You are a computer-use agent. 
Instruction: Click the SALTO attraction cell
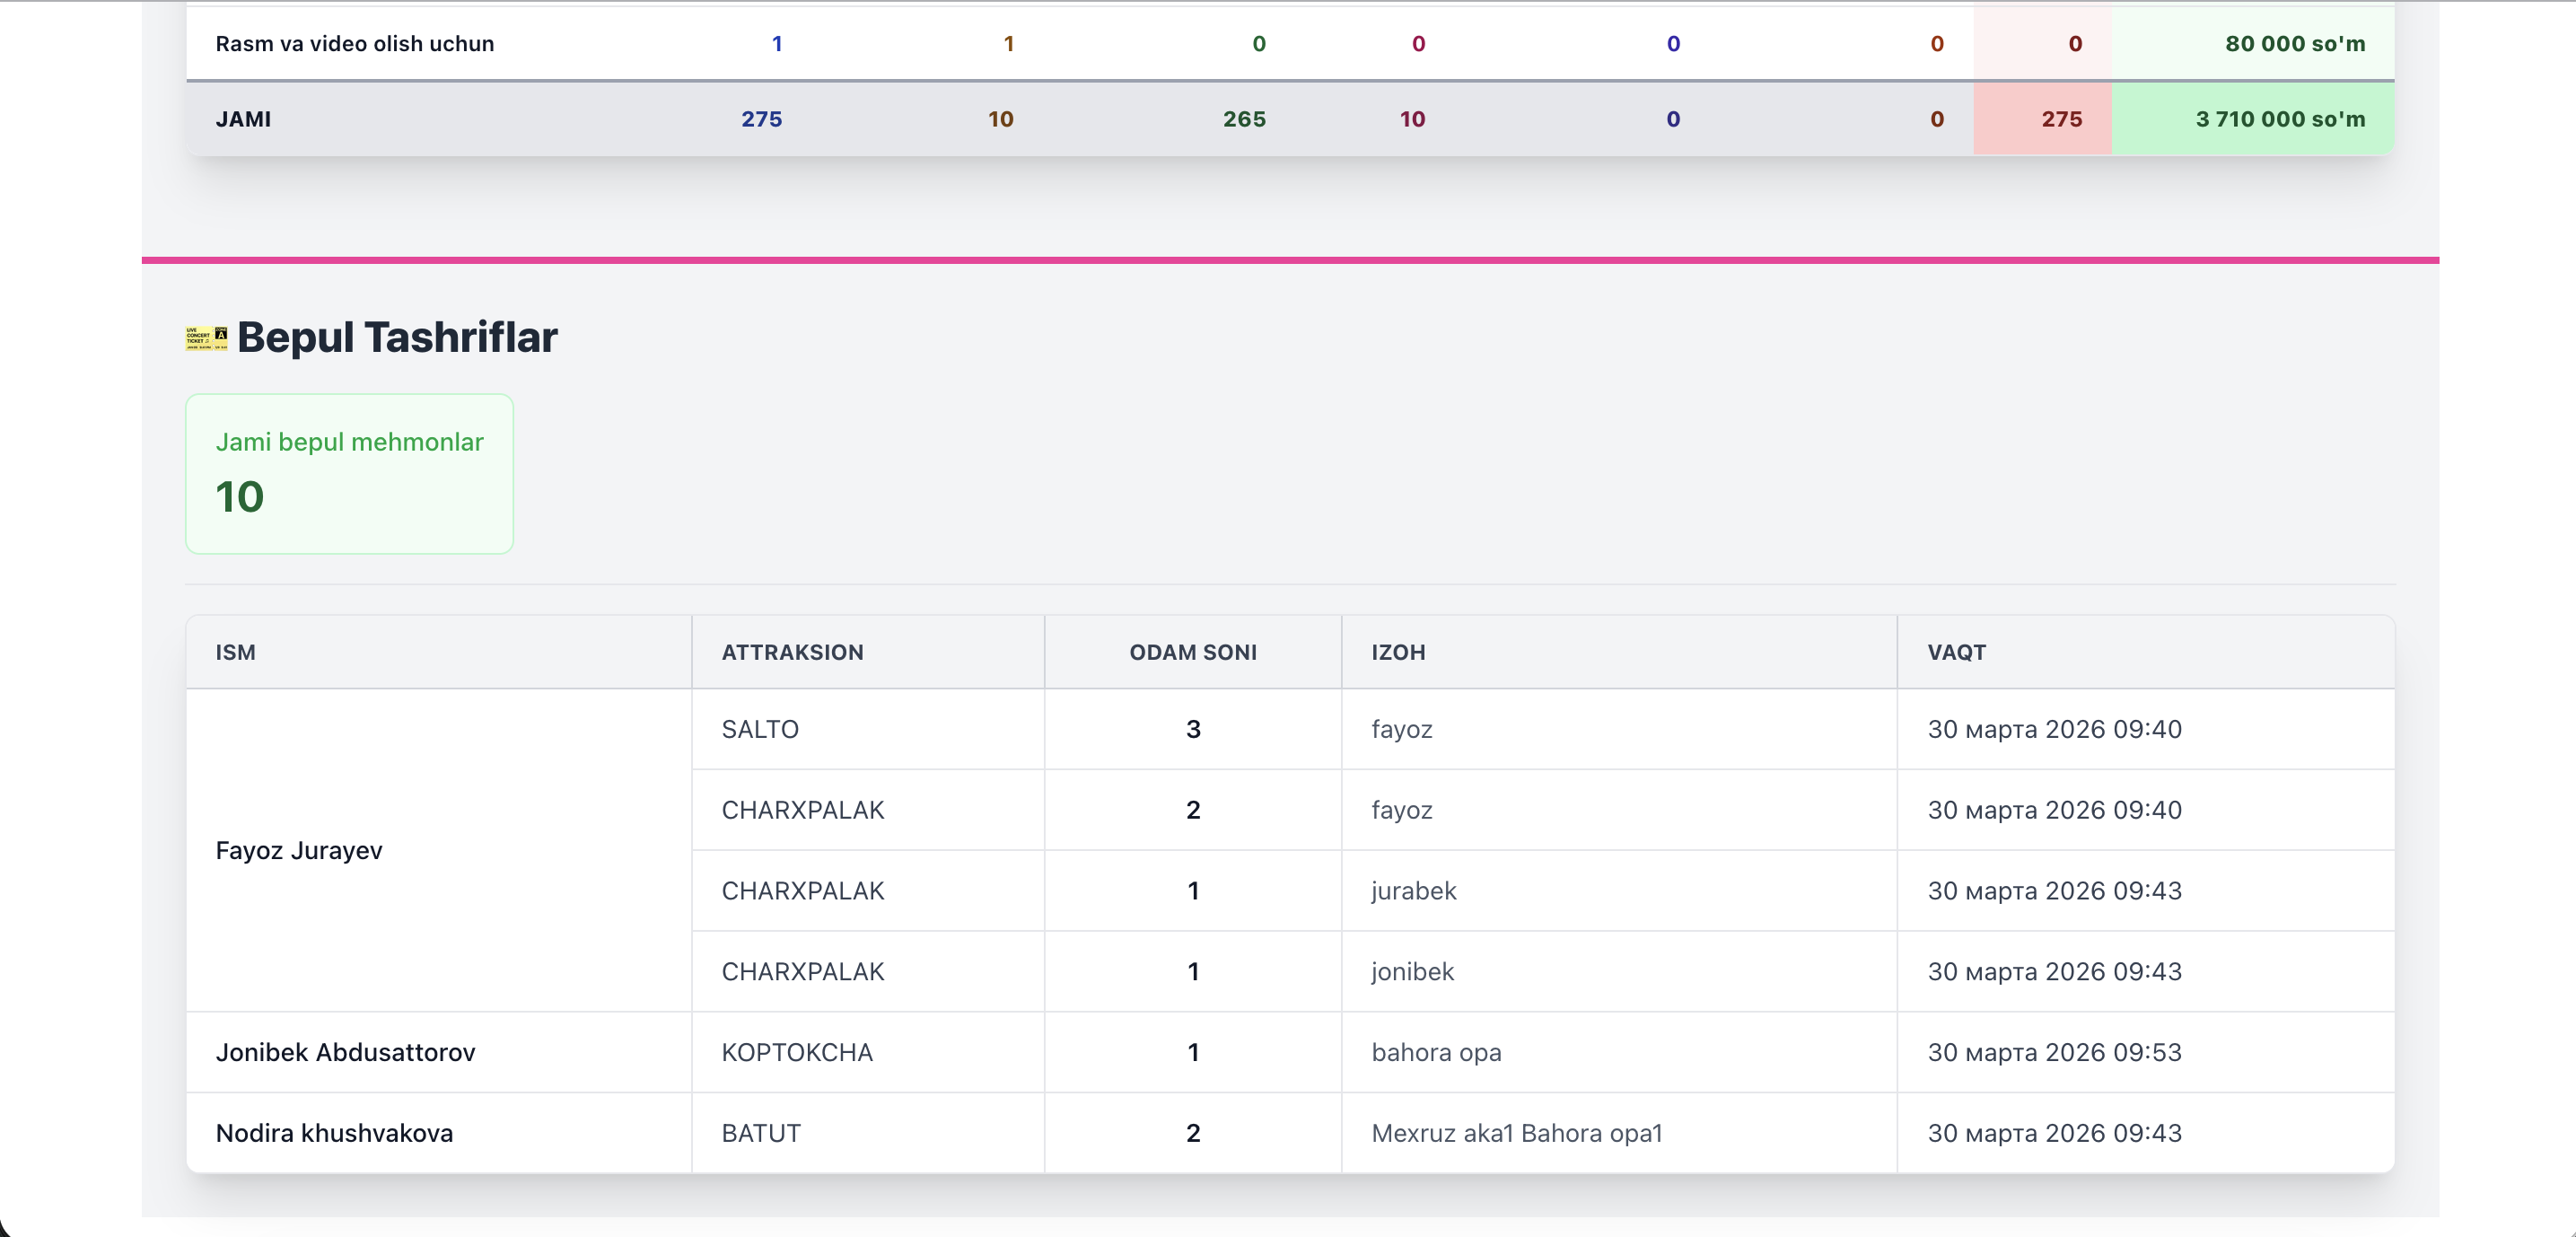pyautogui.click(x=760, y=729)
